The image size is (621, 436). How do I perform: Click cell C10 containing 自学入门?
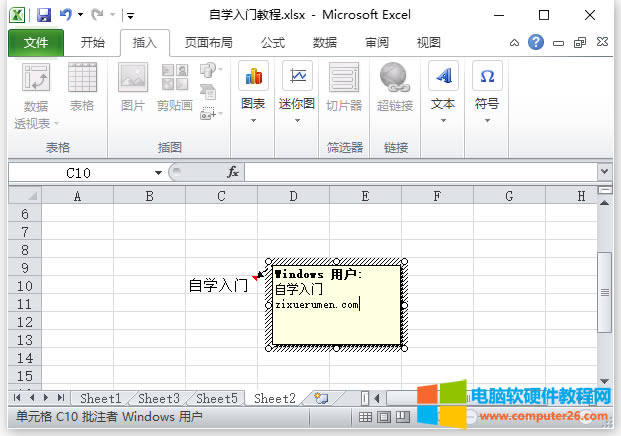[221, 286]
